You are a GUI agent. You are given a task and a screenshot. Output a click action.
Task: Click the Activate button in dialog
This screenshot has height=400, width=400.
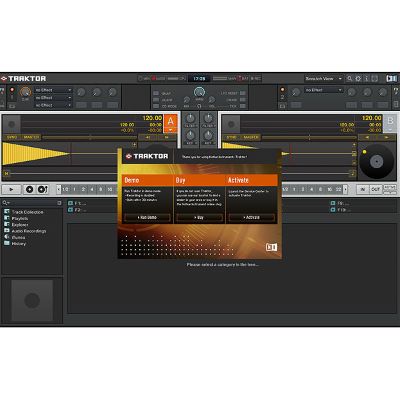click(x=252, y=218)
